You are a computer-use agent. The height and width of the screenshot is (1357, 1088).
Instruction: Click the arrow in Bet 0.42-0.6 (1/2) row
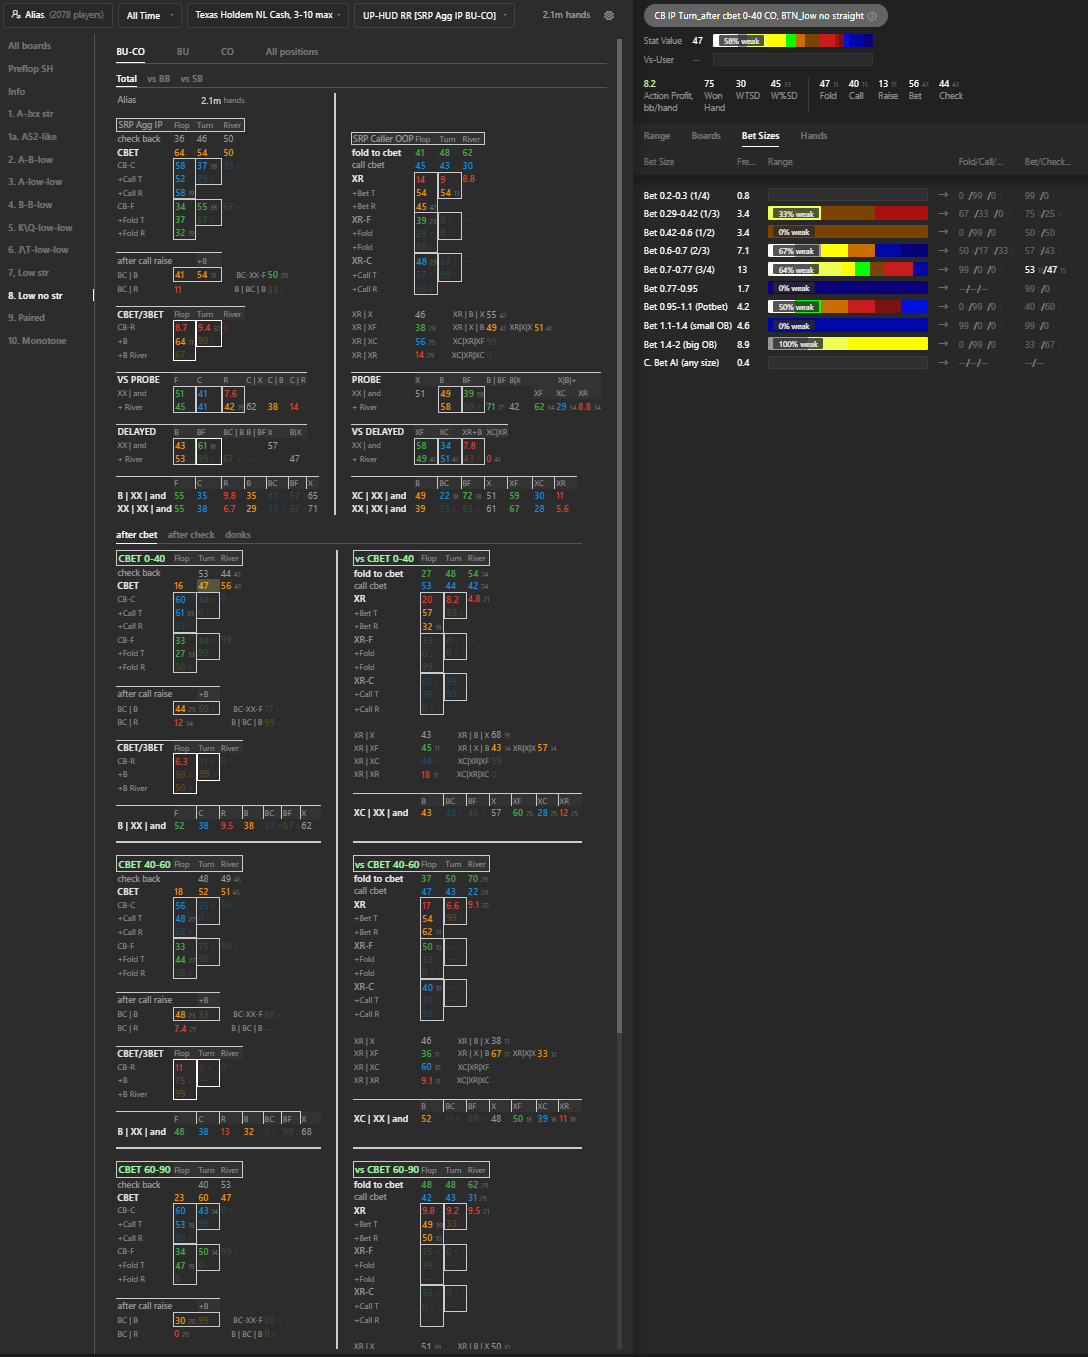[x=943, y=232]
